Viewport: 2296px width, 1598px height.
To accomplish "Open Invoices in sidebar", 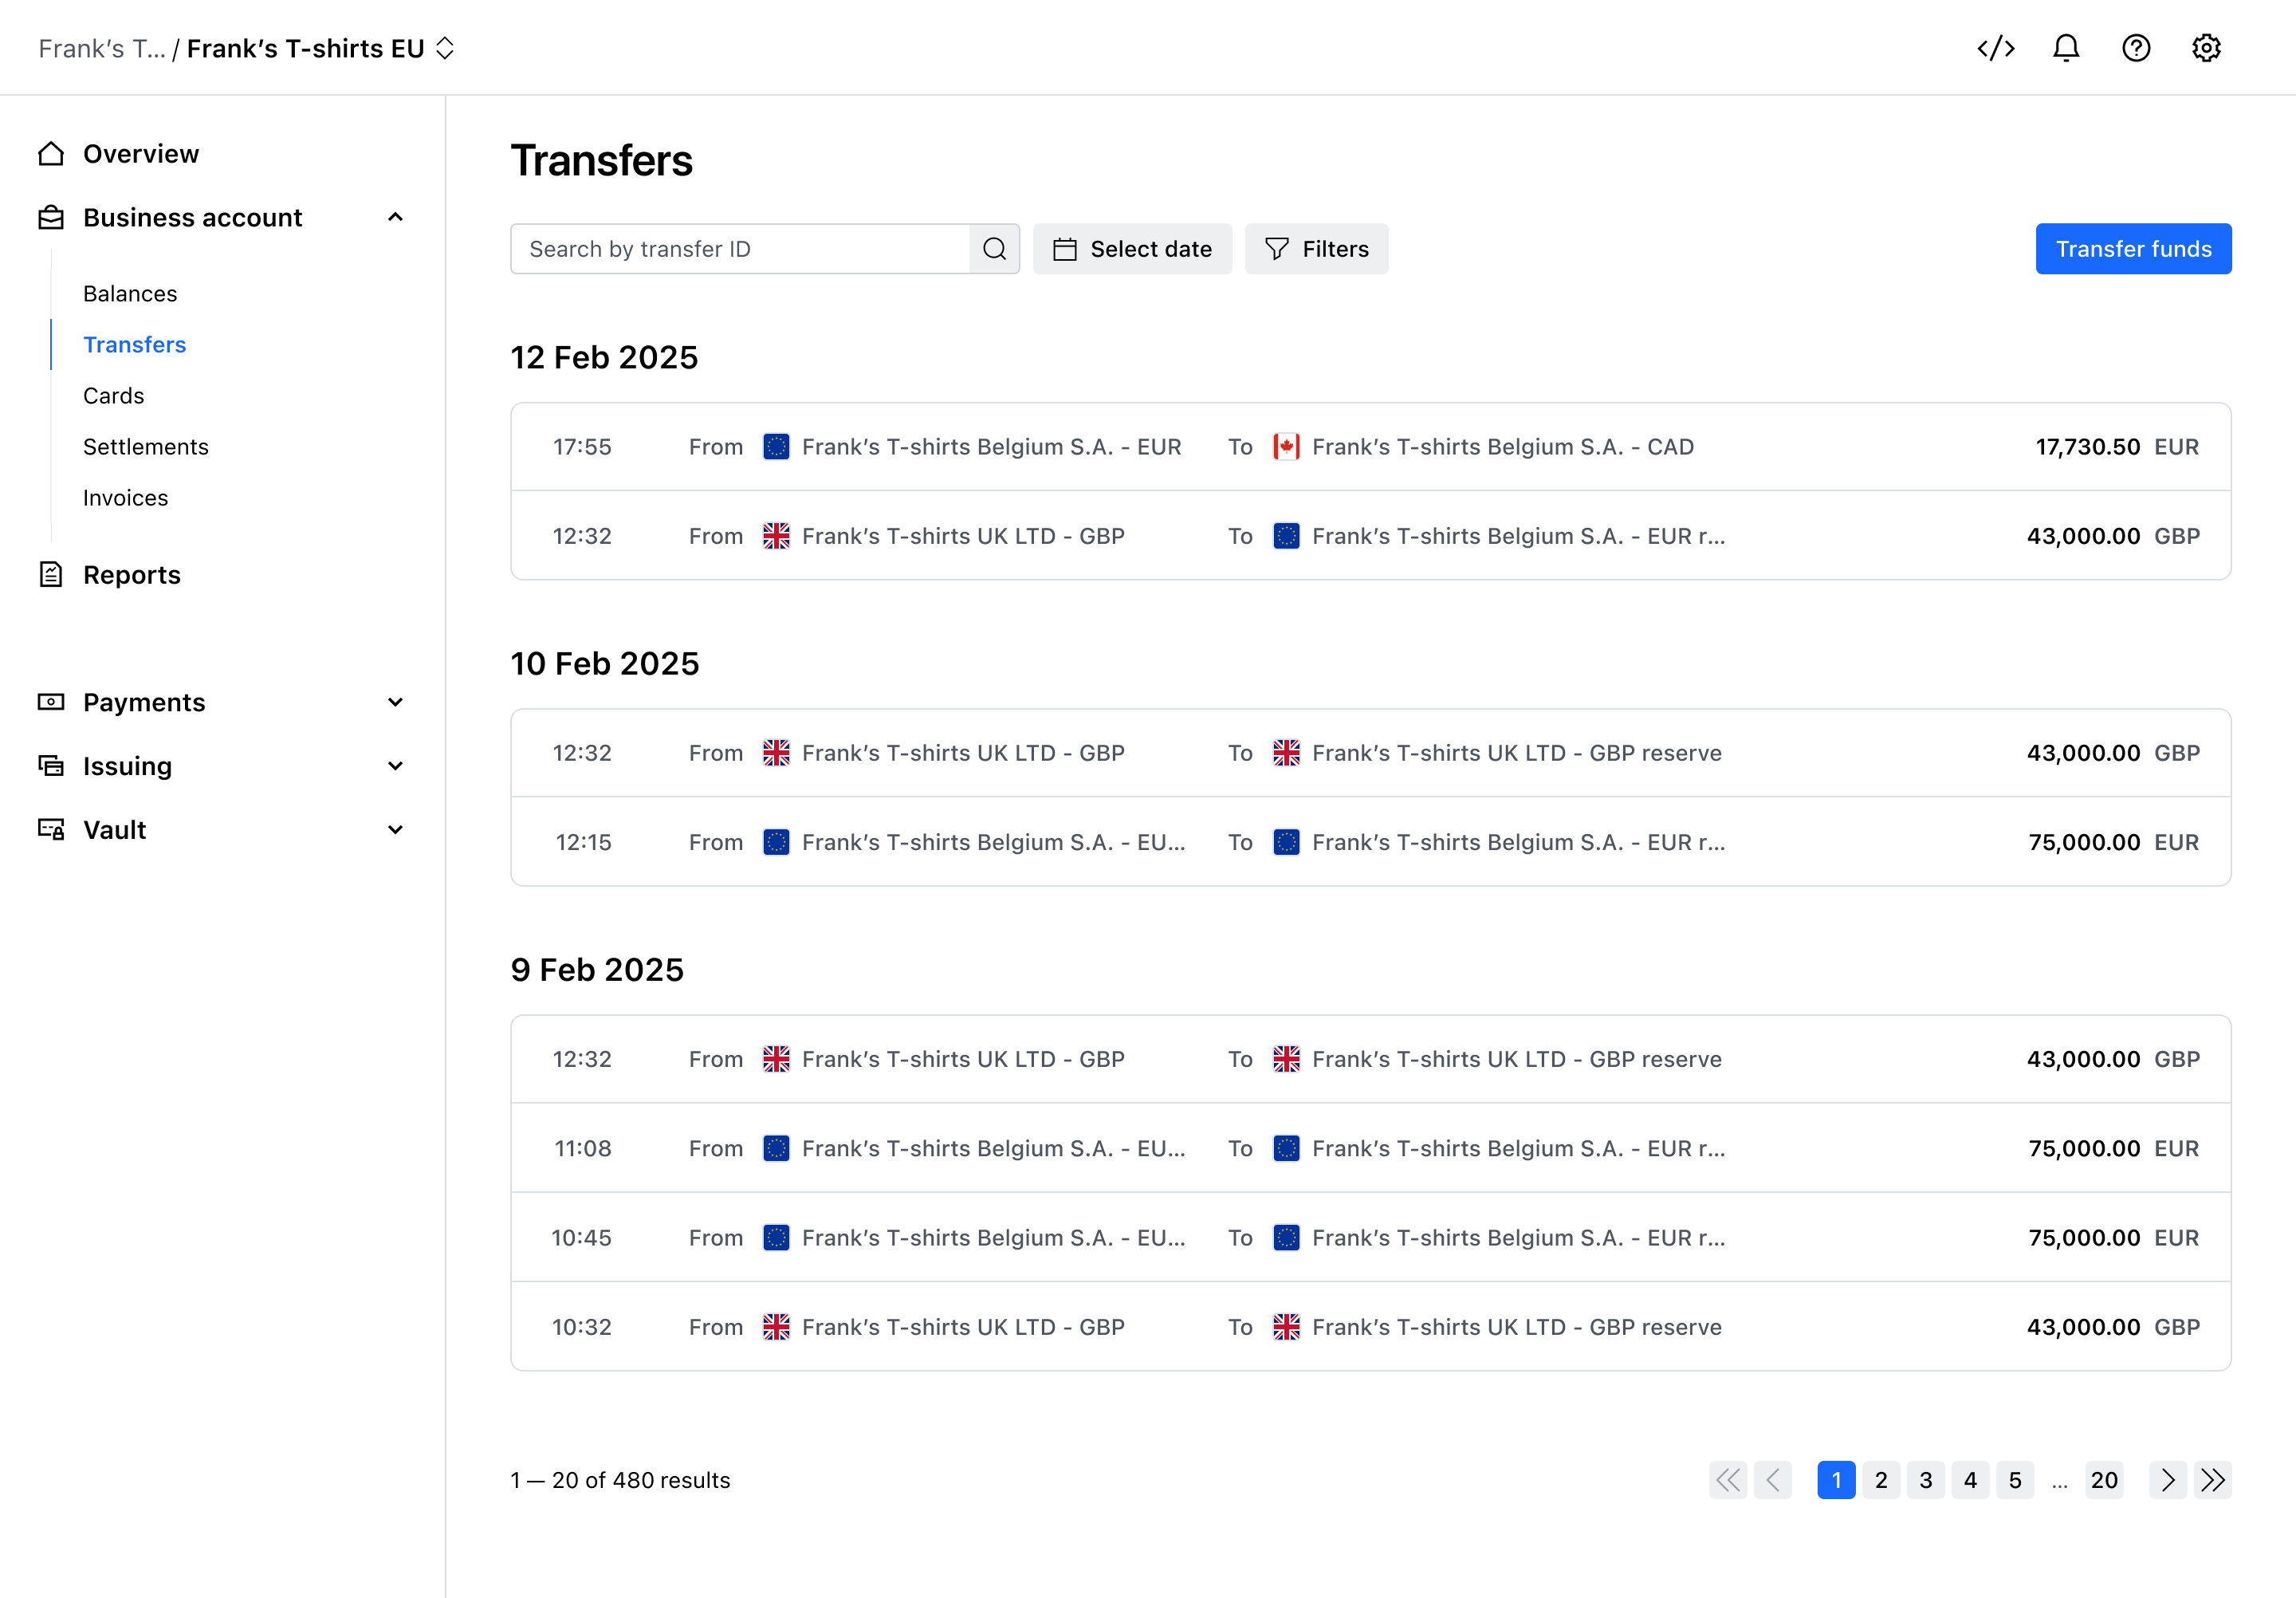I will click(126, 498).
